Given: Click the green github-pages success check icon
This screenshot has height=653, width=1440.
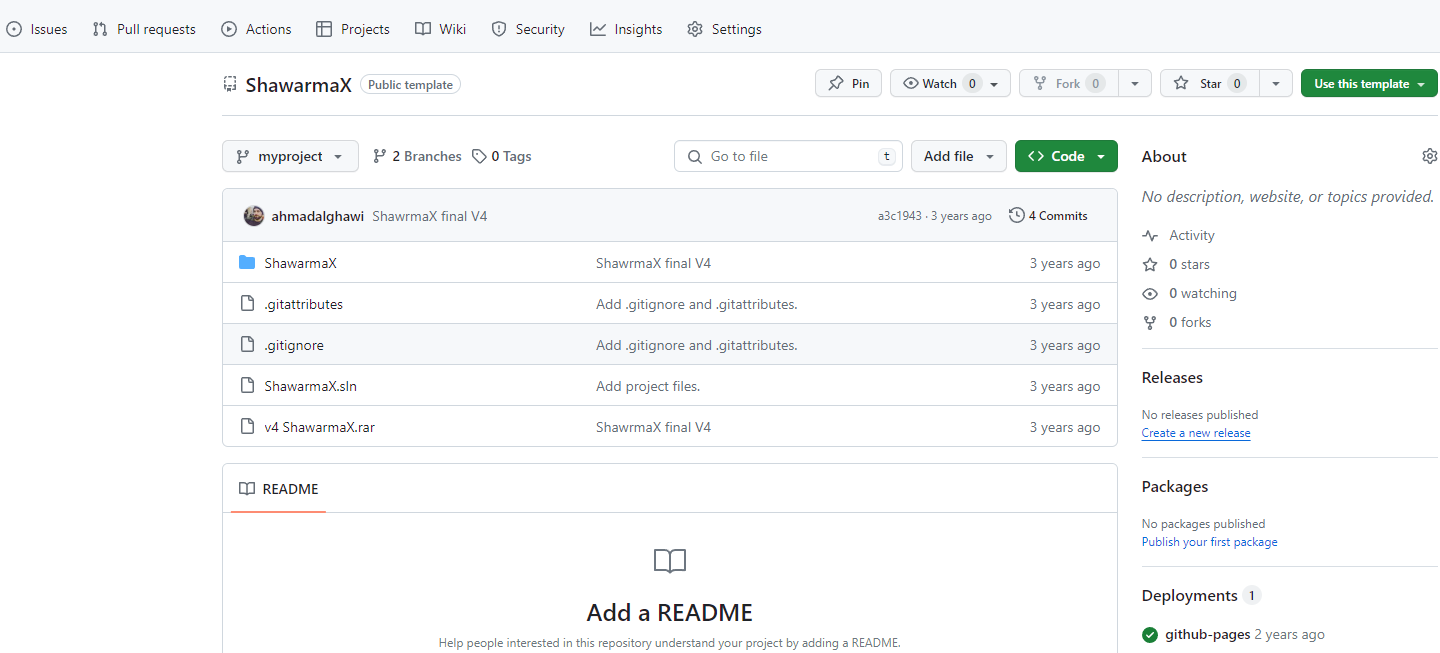Looking at the screenshot, I should tap(1150, 634).
